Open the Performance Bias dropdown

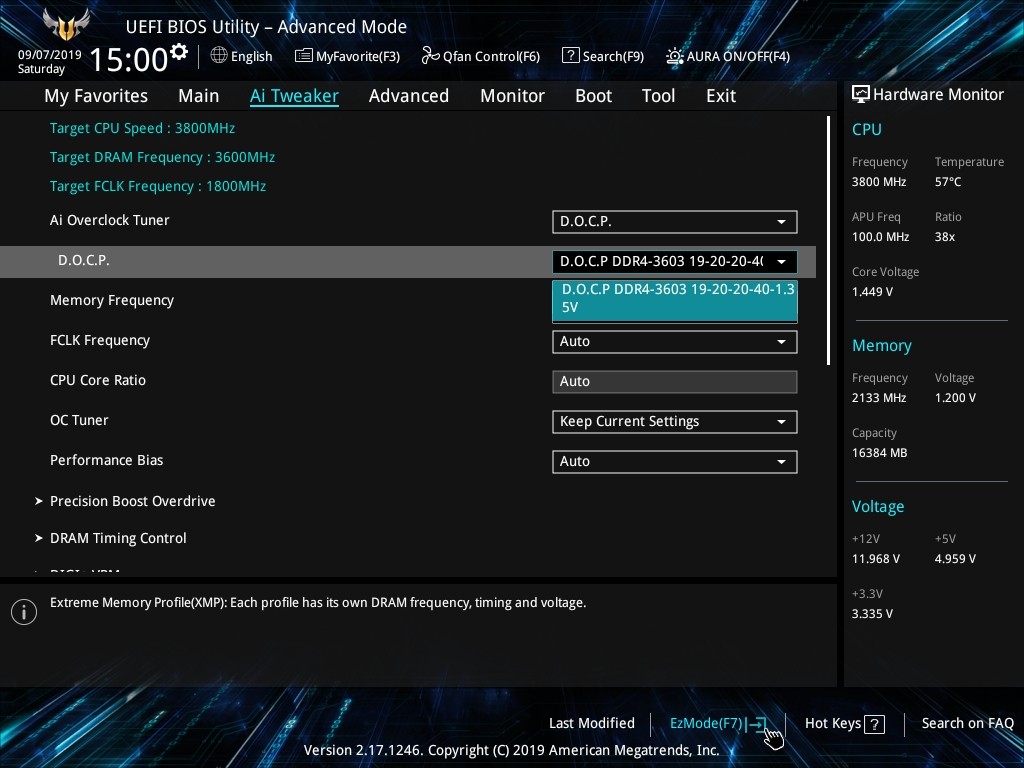674,461
